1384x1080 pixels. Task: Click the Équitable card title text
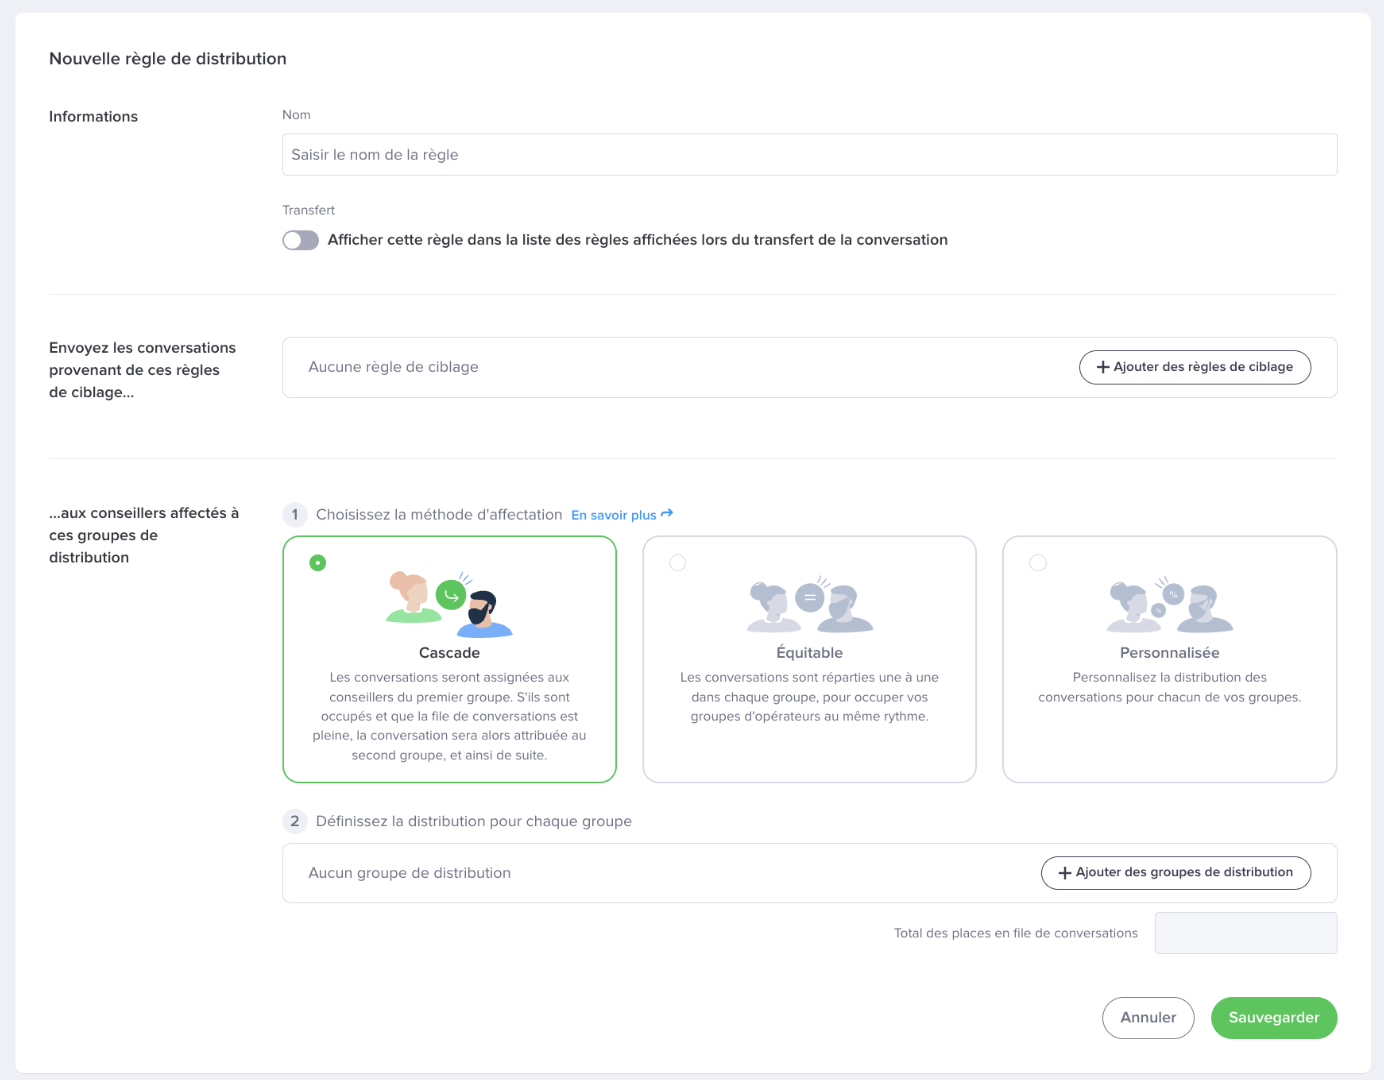pos(809,653)
